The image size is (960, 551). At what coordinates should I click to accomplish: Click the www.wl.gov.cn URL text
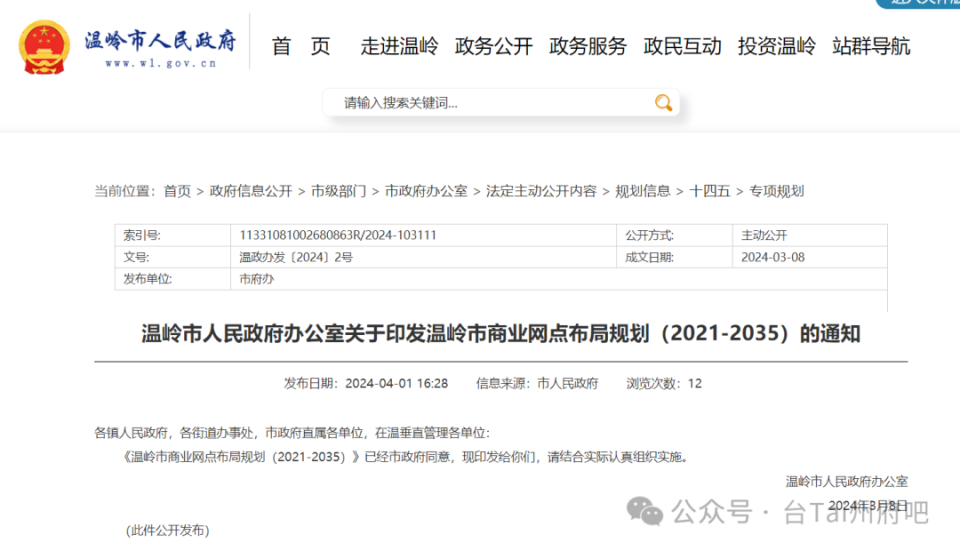click(x=161, y=63)
